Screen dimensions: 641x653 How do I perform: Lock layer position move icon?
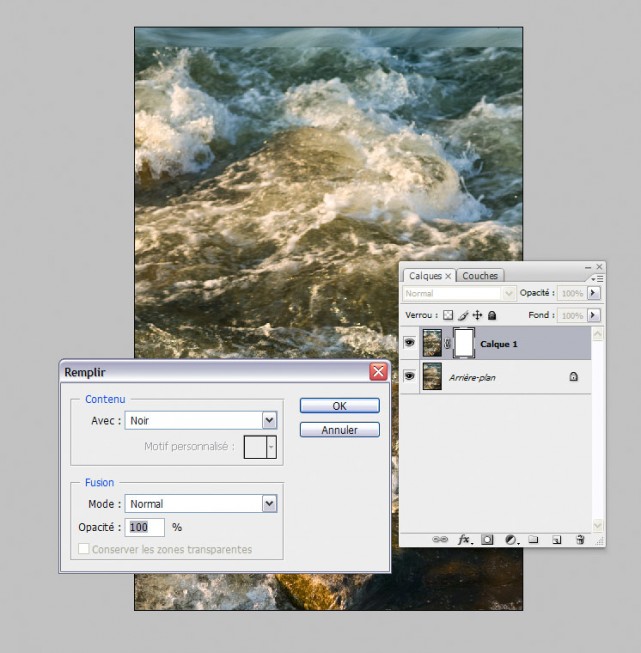pos(477,315)
